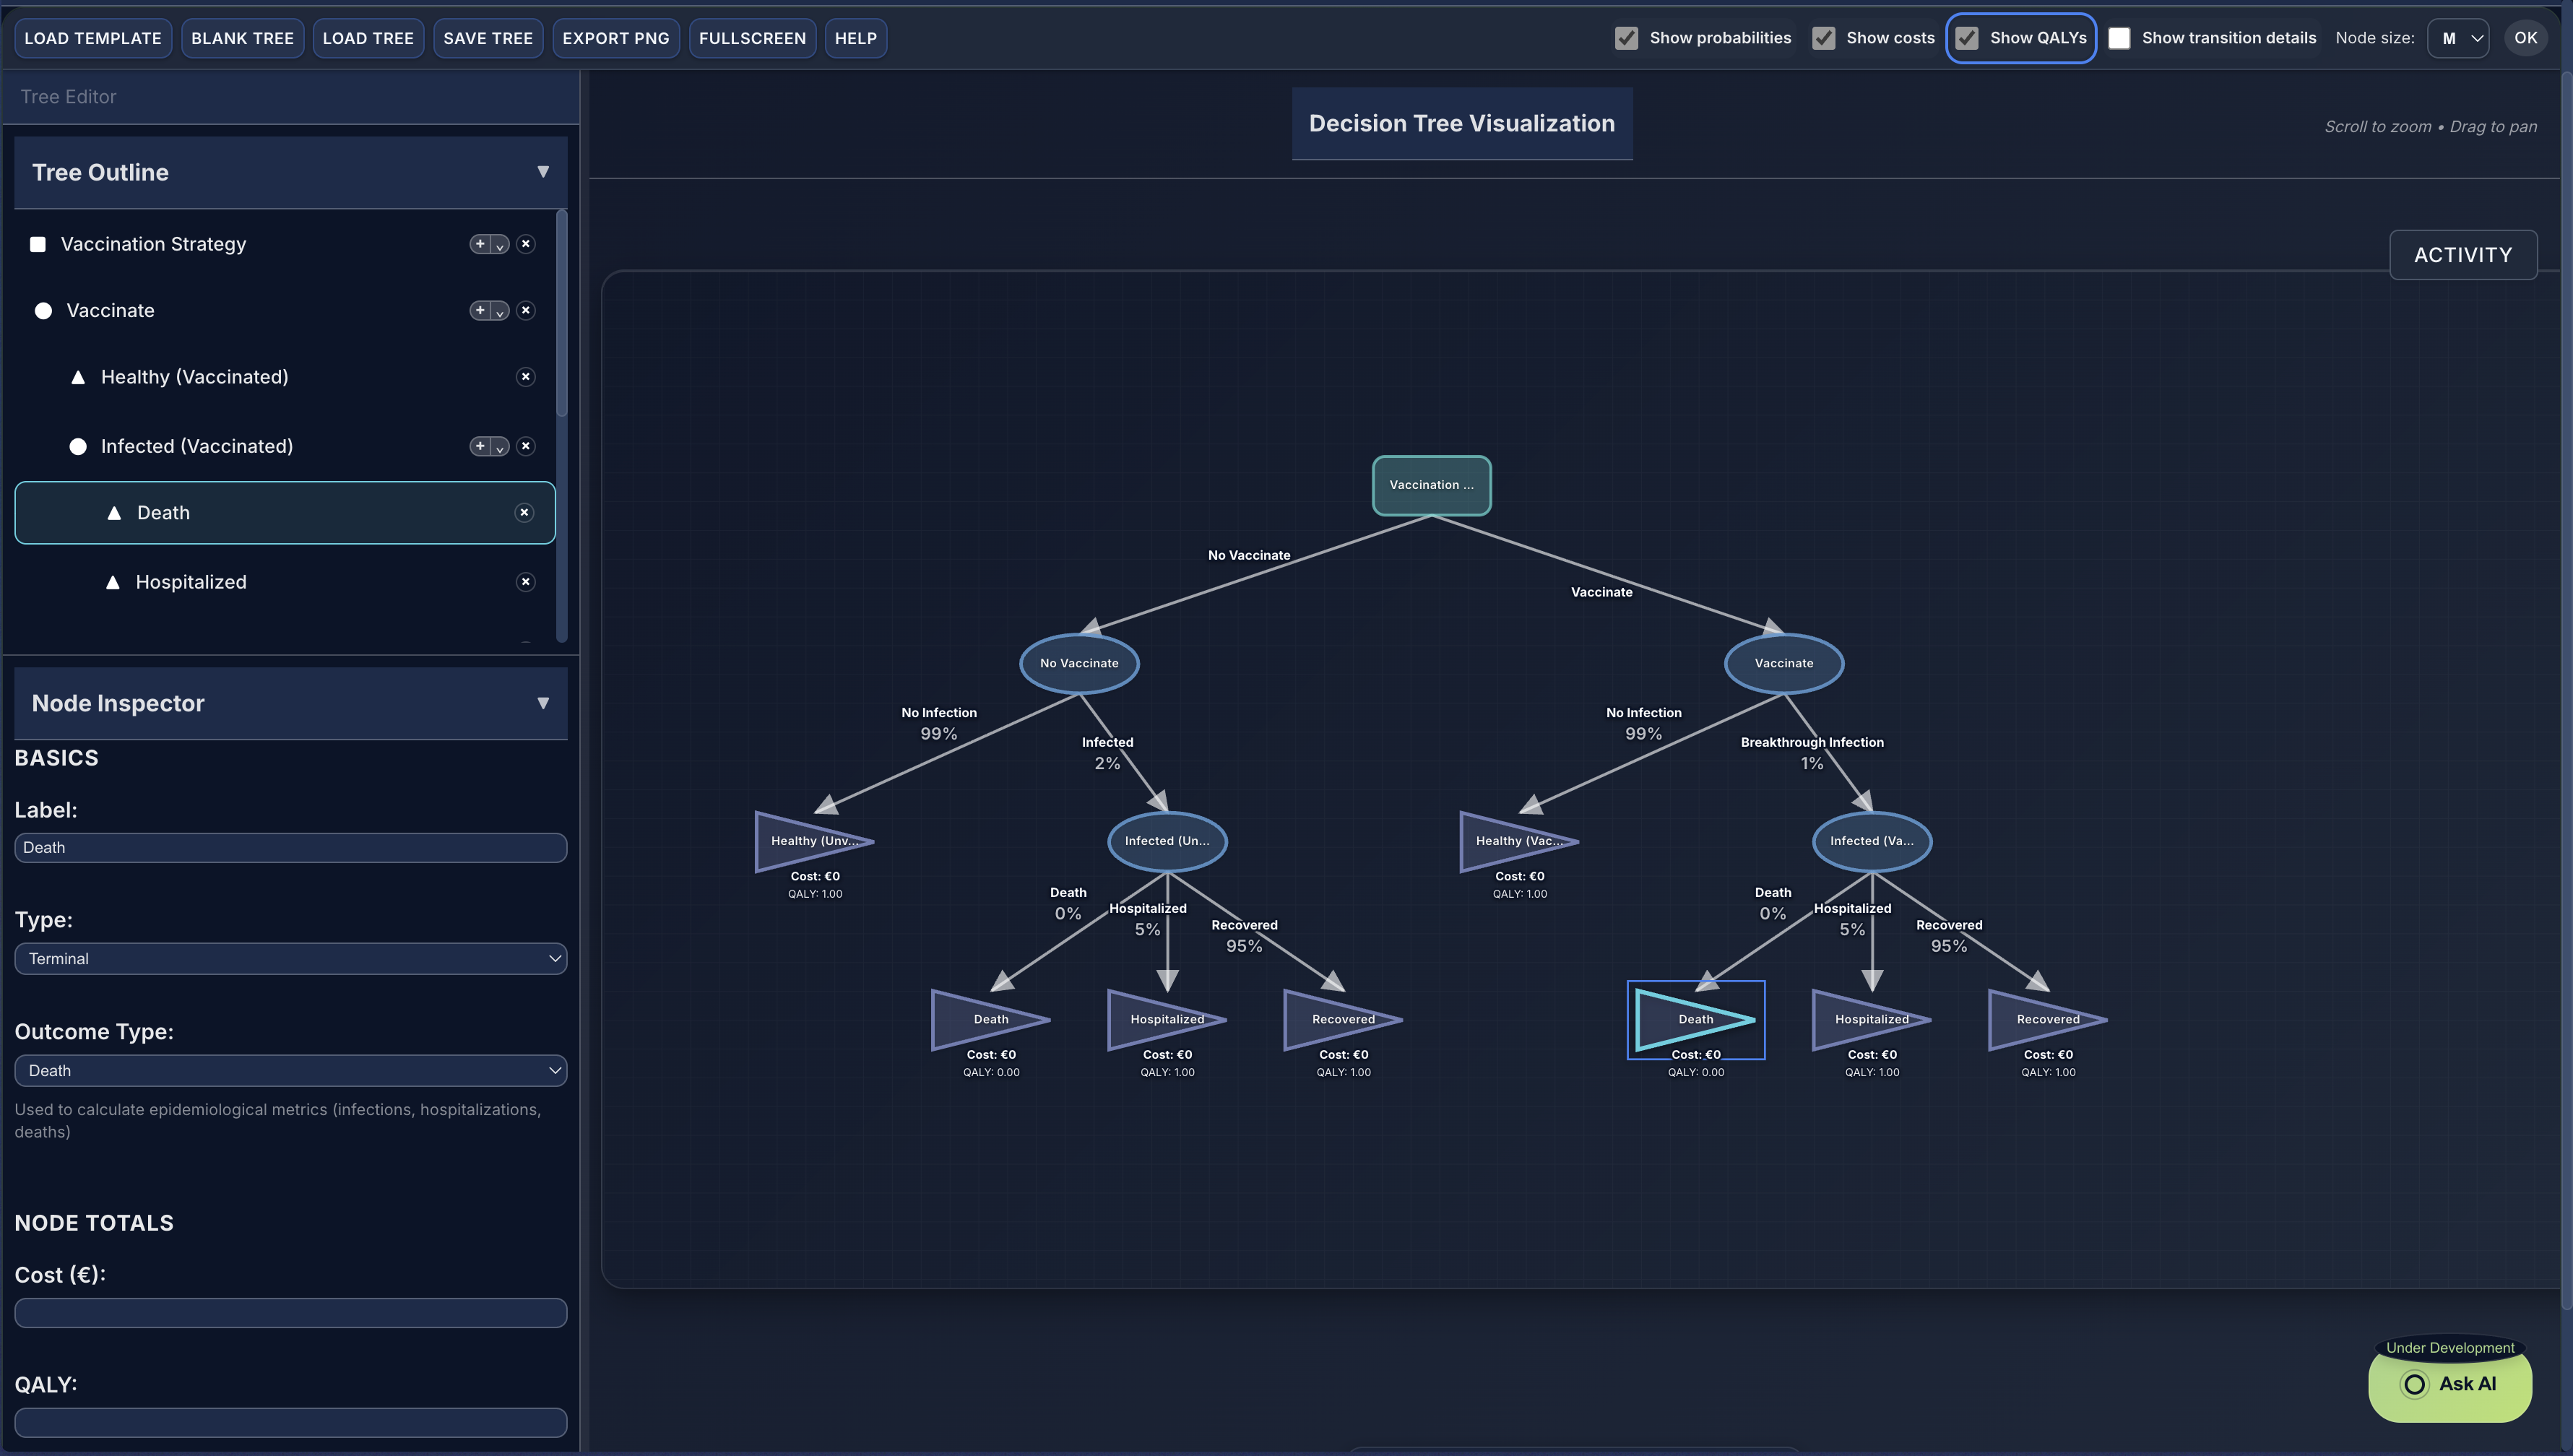Open the Ask AI assistant
Viewport: 2573px width, 1456px height.
[x=2450, y=1384]
